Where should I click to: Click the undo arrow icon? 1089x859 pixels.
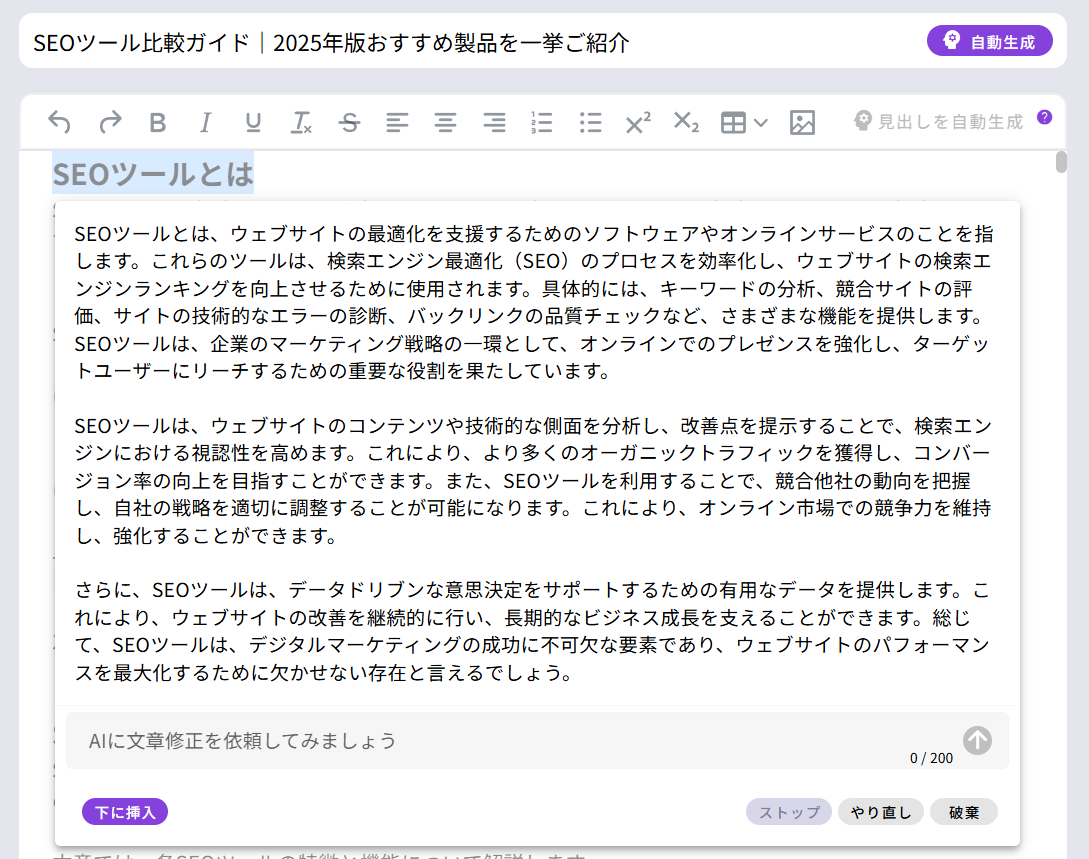pyautogui.click(x=60, y=122)
